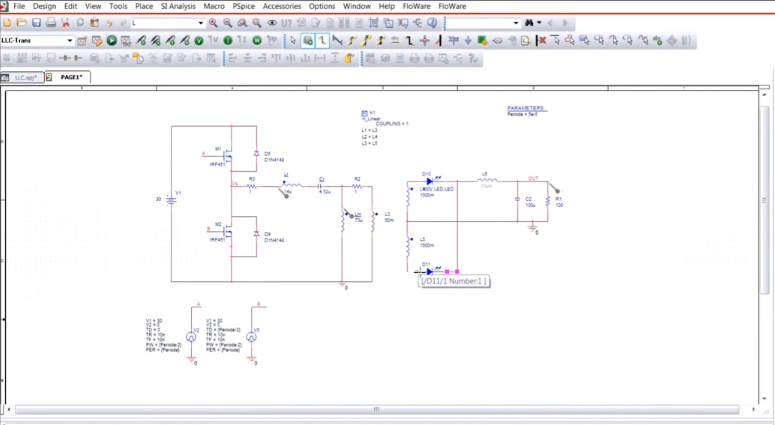
Task: Click the Run PSpice simulation button
Action: (112, 41)
